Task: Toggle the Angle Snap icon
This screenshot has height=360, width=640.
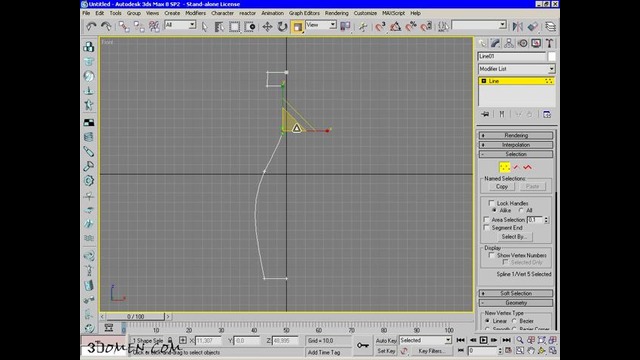Action: click(396, 27)
